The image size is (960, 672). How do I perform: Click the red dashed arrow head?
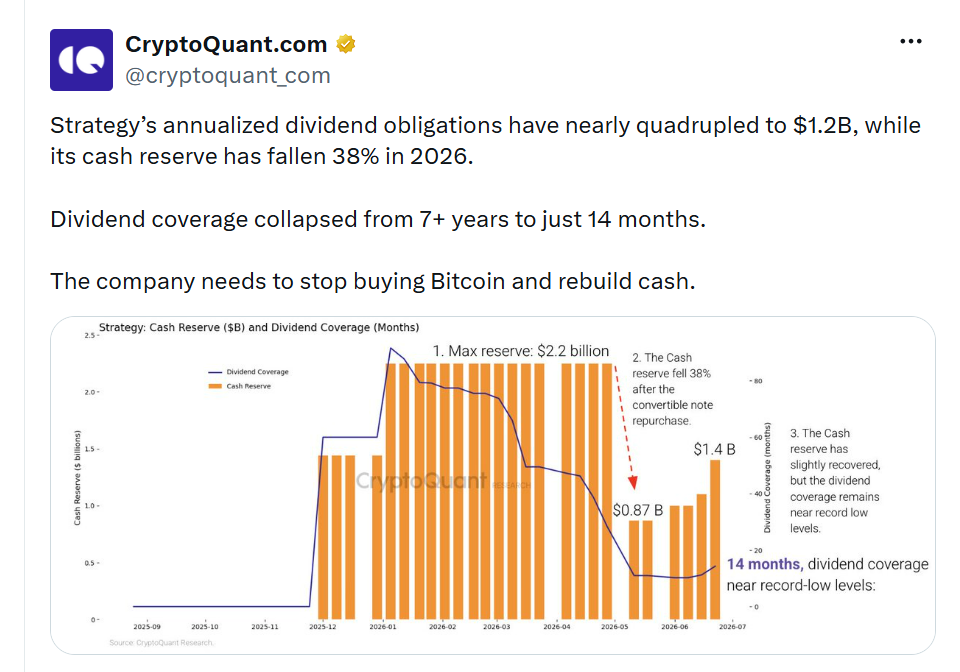(x=633, y=482)
